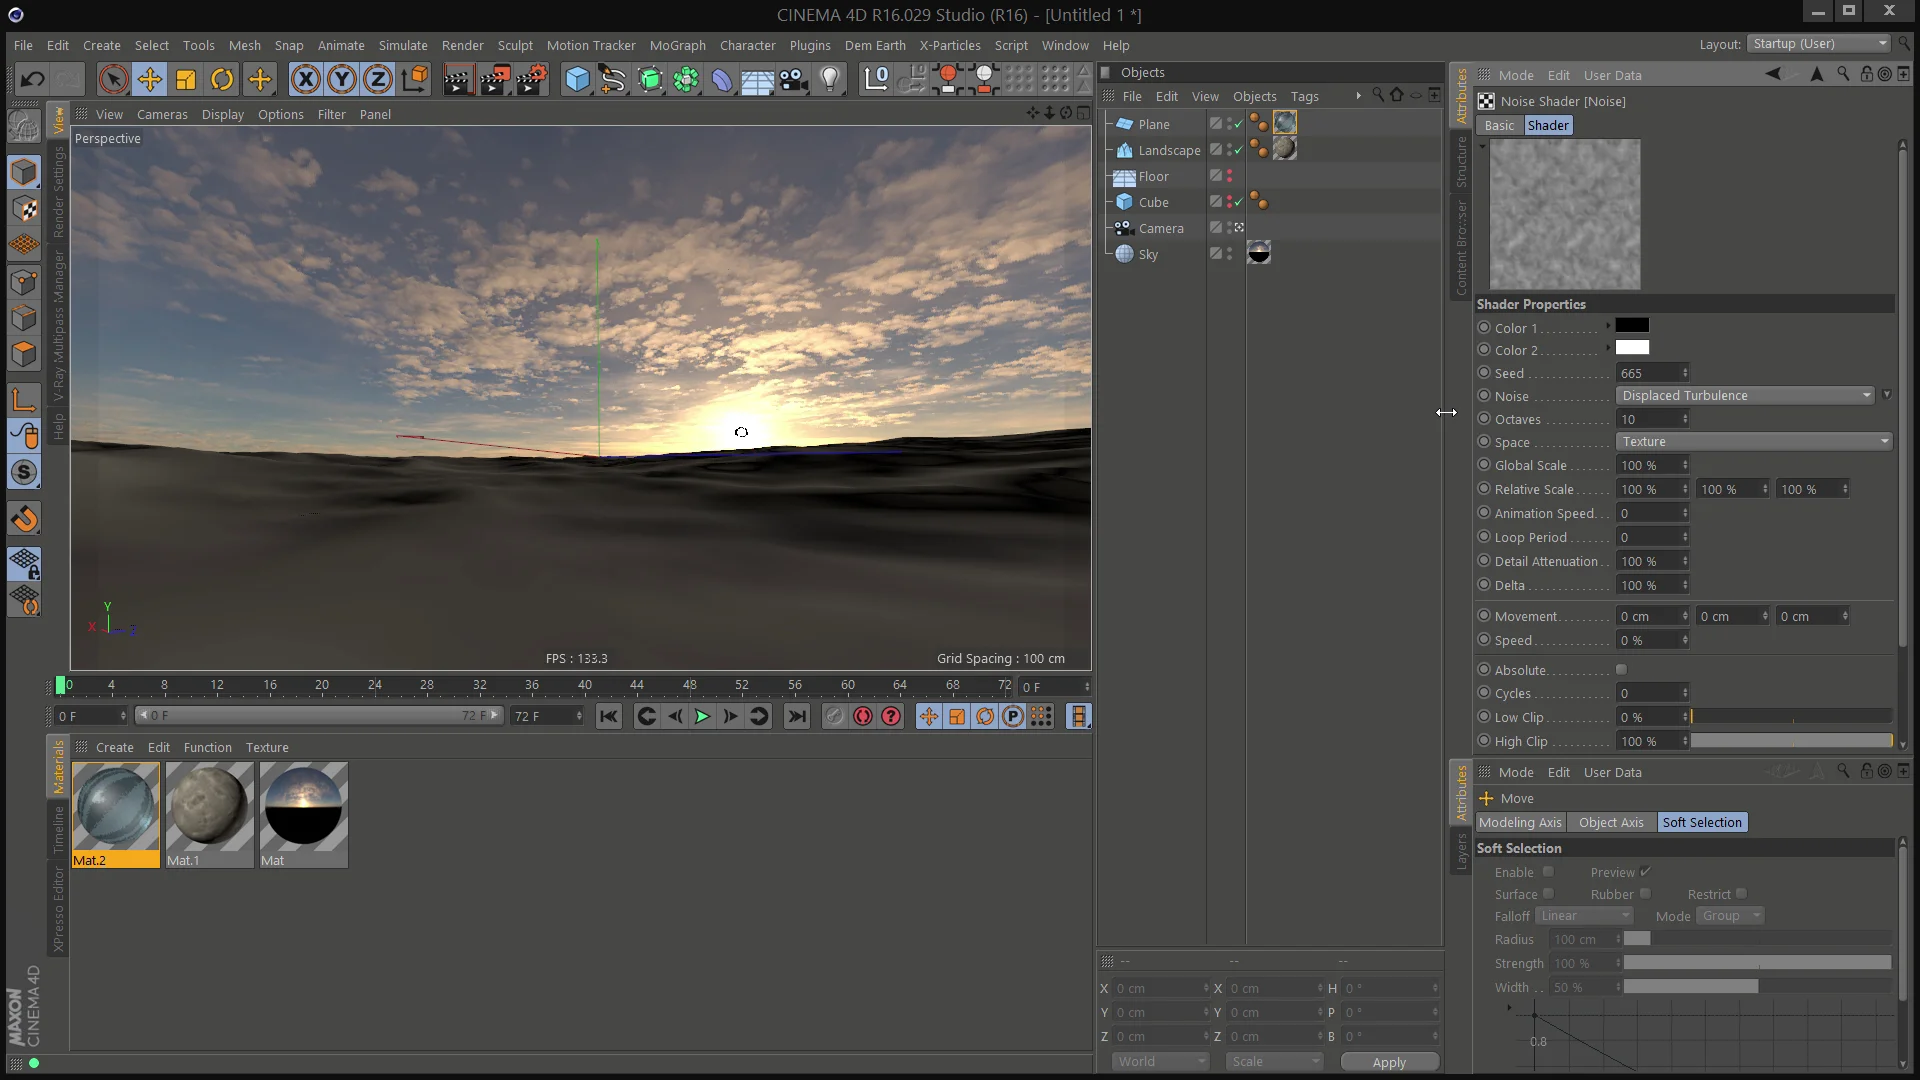
Task: Open Edit Render Settings icon
Action: click(x=532, y=79)
